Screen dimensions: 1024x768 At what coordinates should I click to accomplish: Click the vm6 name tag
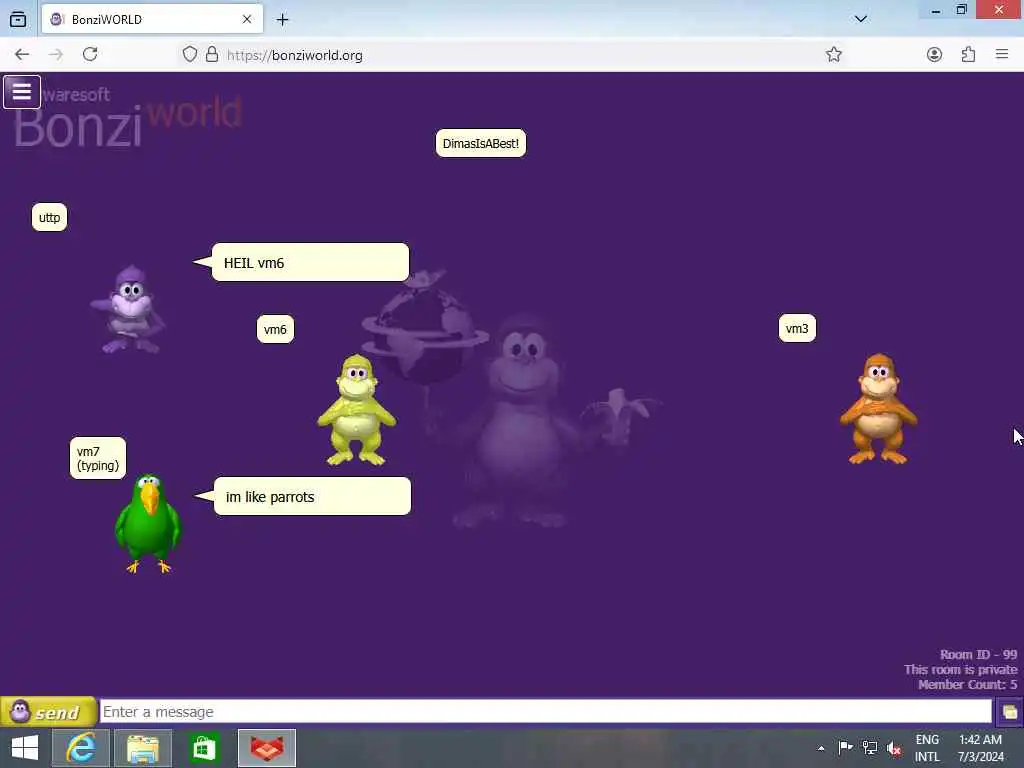pyautogui.click(x=275, y=329)
